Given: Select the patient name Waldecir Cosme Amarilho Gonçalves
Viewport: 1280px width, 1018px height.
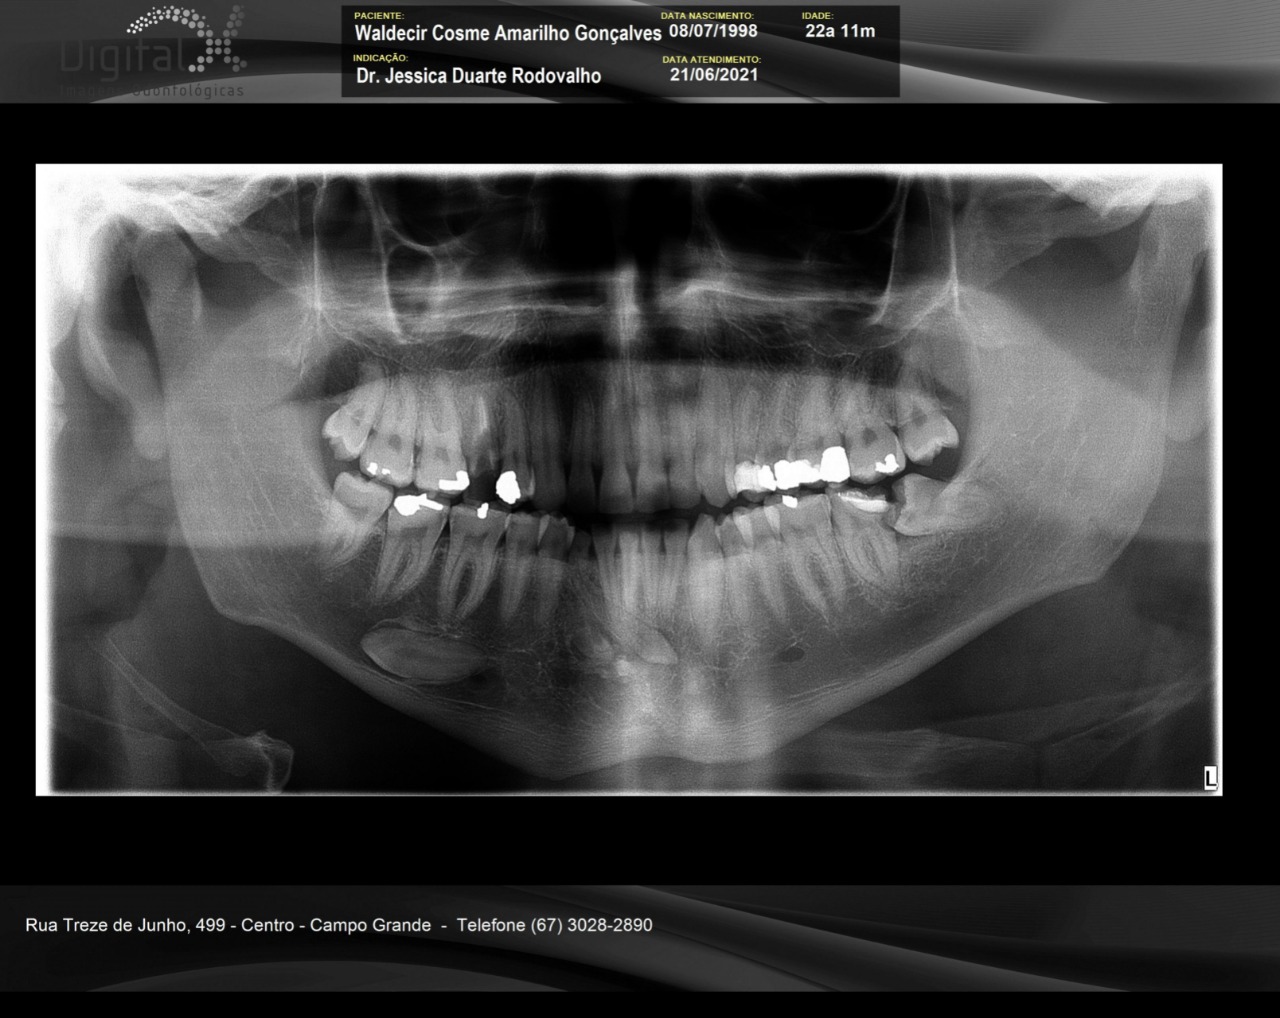Looking at the screenshot, I should coord(507,34).
